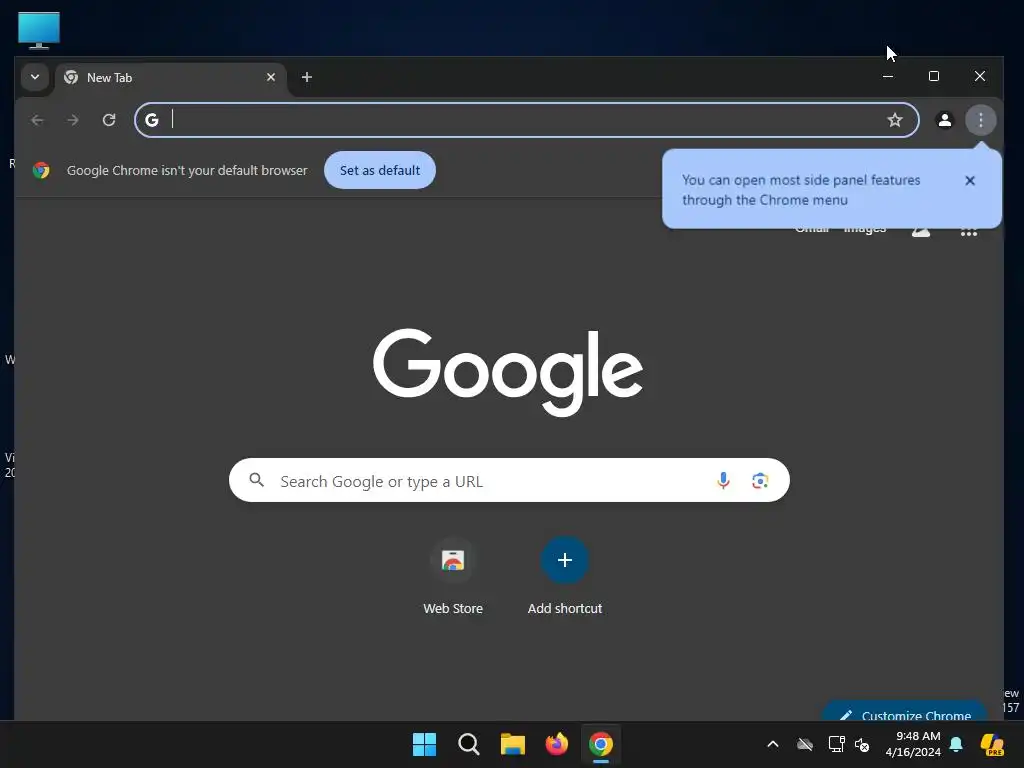Minimize the Chrome window
The height and width of the screenshot is (768, 1024).
(x=888, y=76)
